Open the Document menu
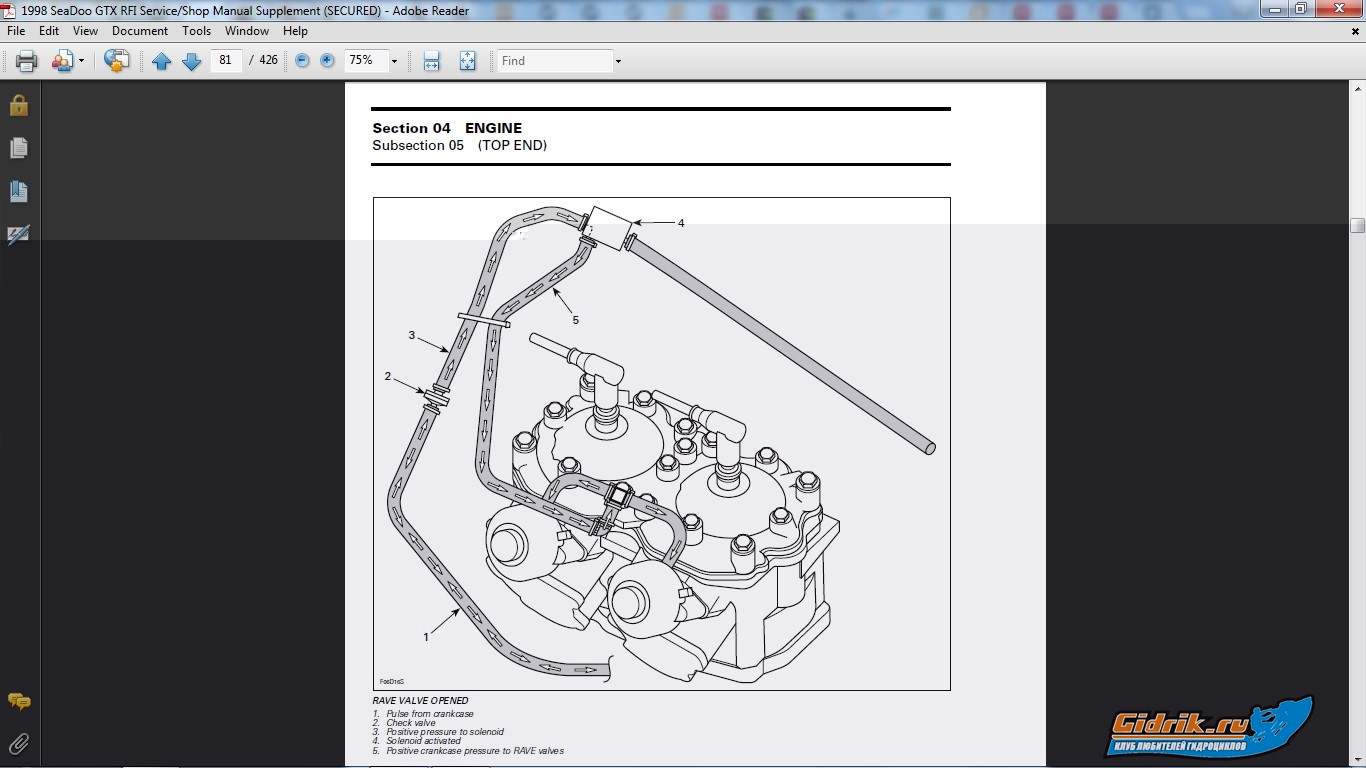This screenshot has height=768, width=1366. pos(140,31)
